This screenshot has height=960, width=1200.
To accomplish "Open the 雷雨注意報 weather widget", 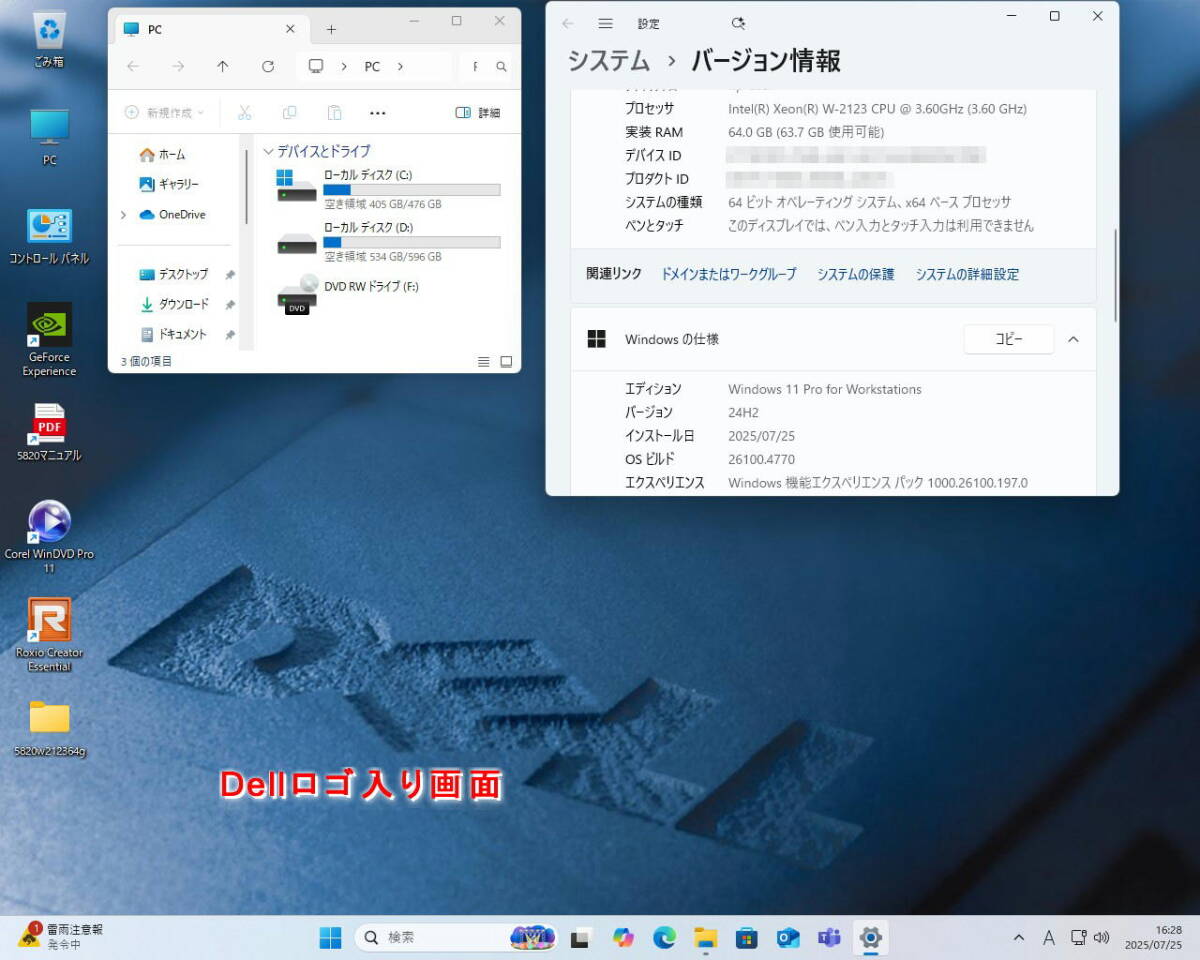I will point(62,936).
